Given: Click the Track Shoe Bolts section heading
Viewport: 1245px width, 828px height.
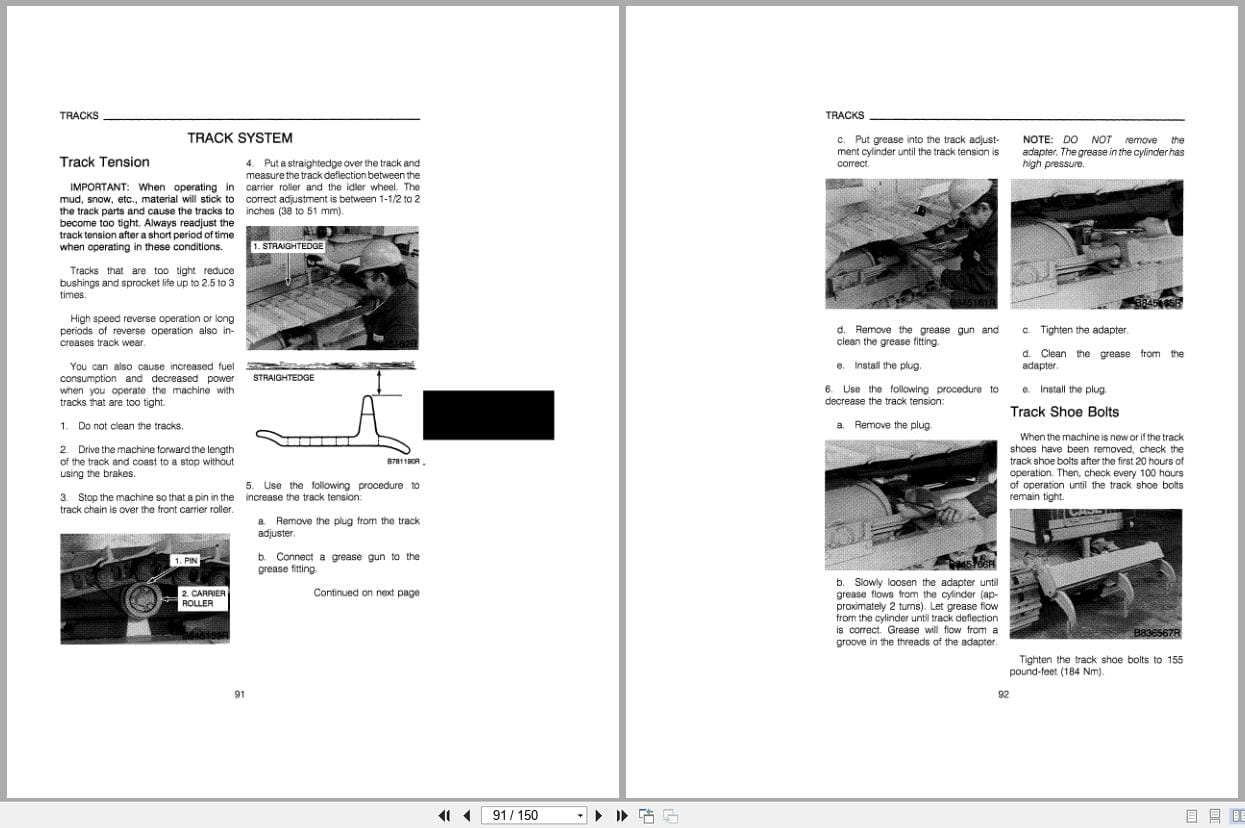Looking at the screenshot, I should [x=1064, y=411].
